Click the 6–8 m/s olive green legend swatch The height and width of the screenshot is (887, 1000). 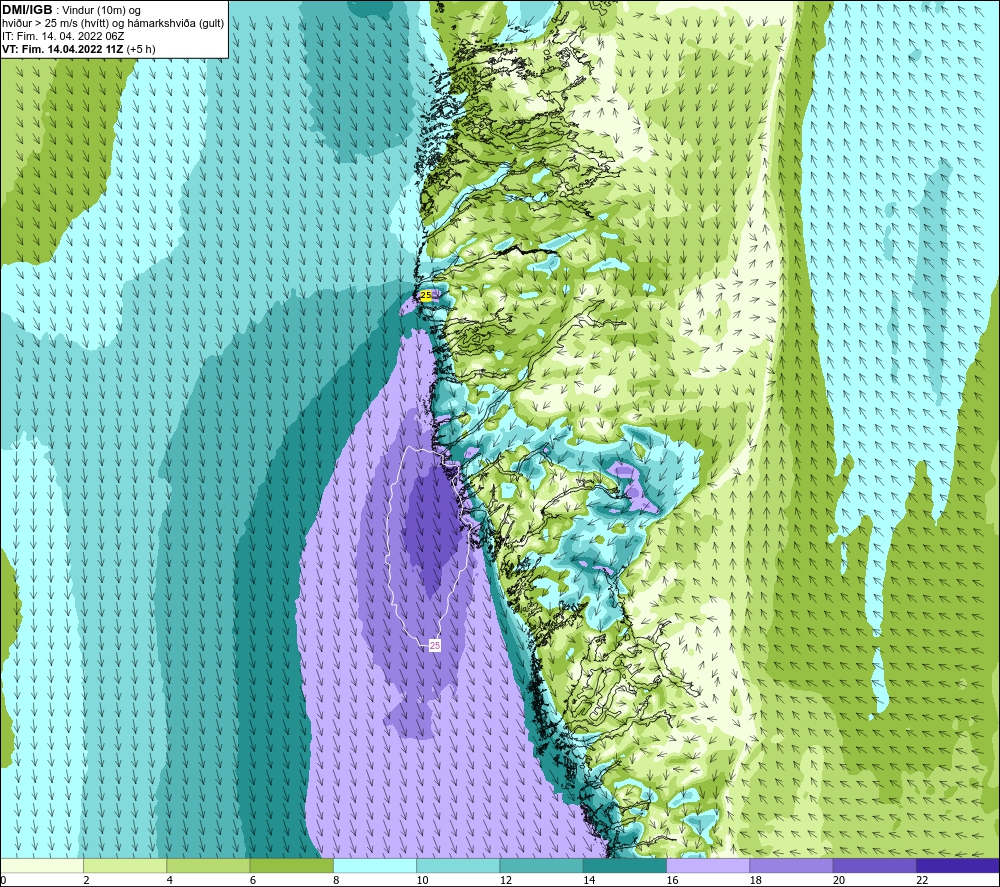tap(291, 865)
